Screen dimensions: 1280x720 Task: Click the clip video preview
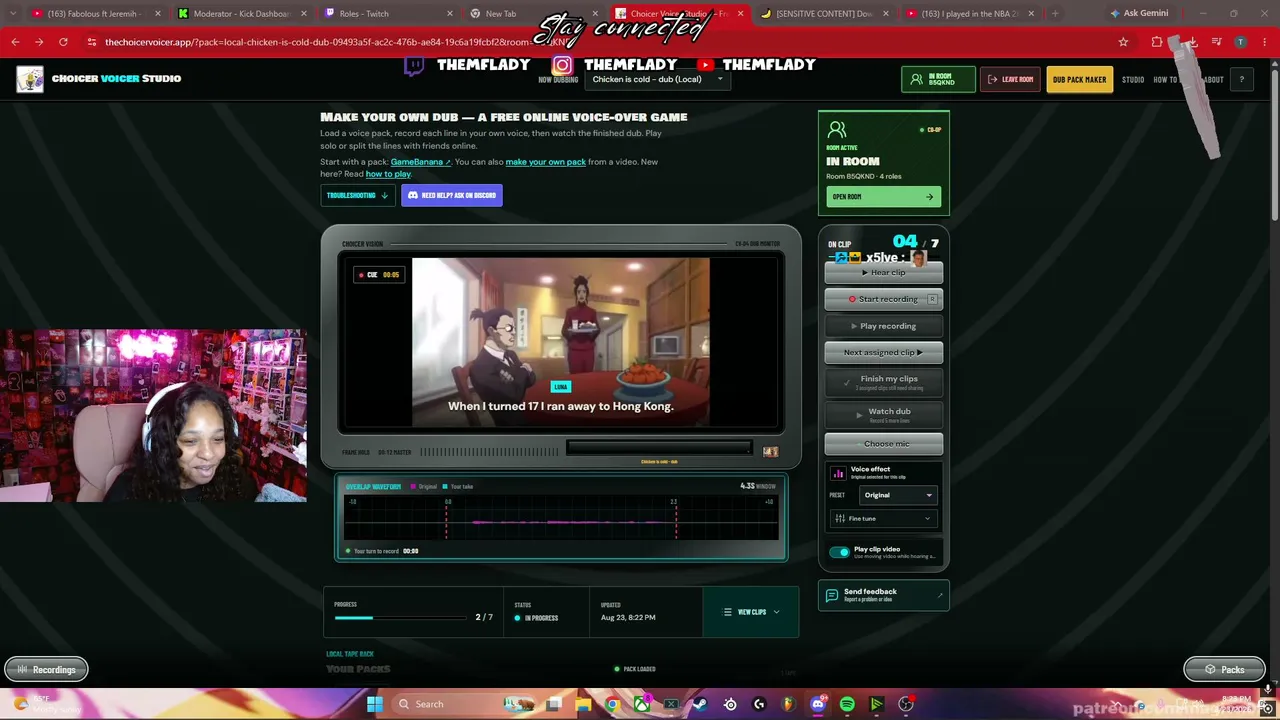click(x=561, y=342)
